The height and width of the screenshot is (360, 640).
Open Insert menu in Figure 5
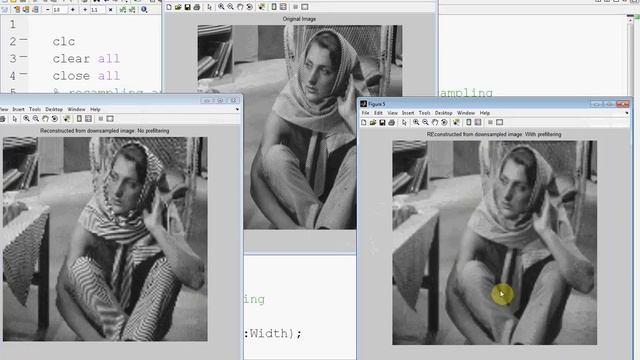pyautogui.click(x=408, y=113)
